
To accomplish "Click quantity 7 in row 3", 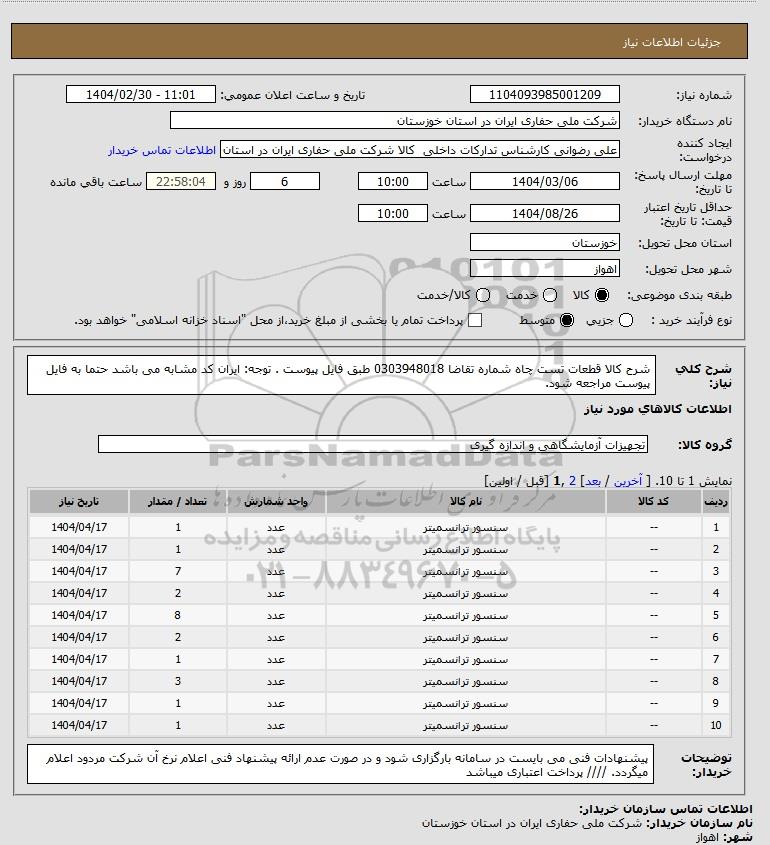I will point(178,571).
